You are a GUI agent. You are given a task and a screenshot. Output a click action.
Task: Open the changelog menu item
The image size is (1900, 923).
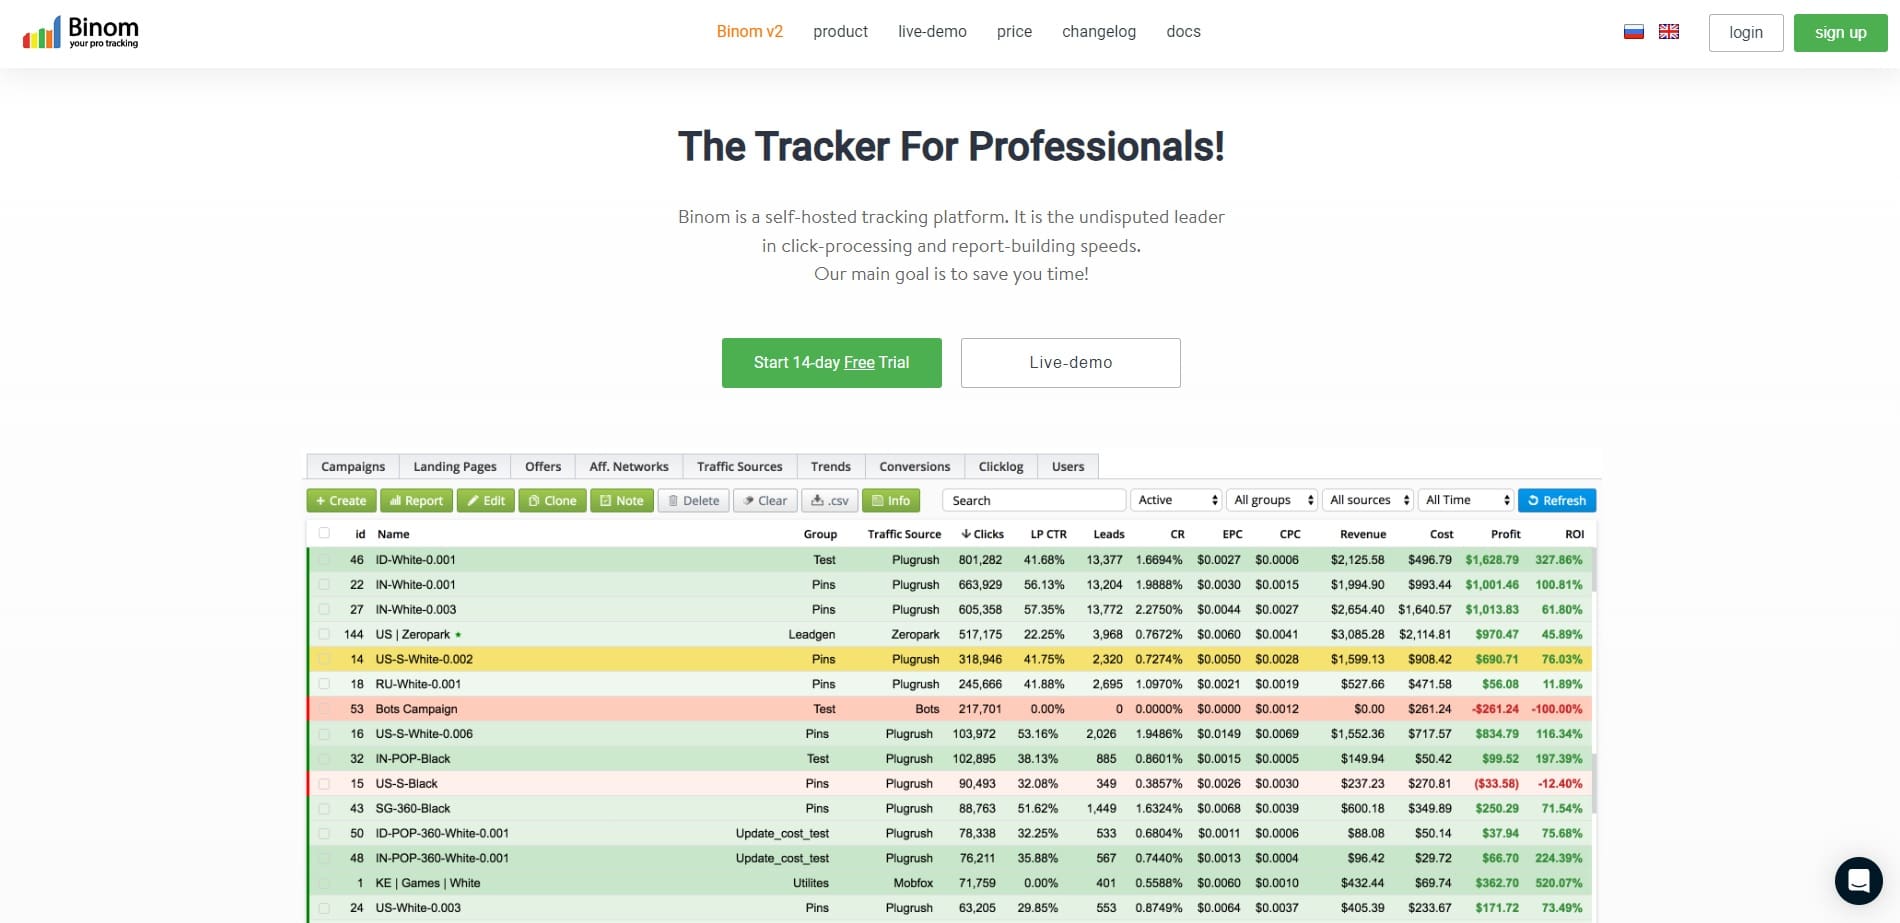[1098, 31]
